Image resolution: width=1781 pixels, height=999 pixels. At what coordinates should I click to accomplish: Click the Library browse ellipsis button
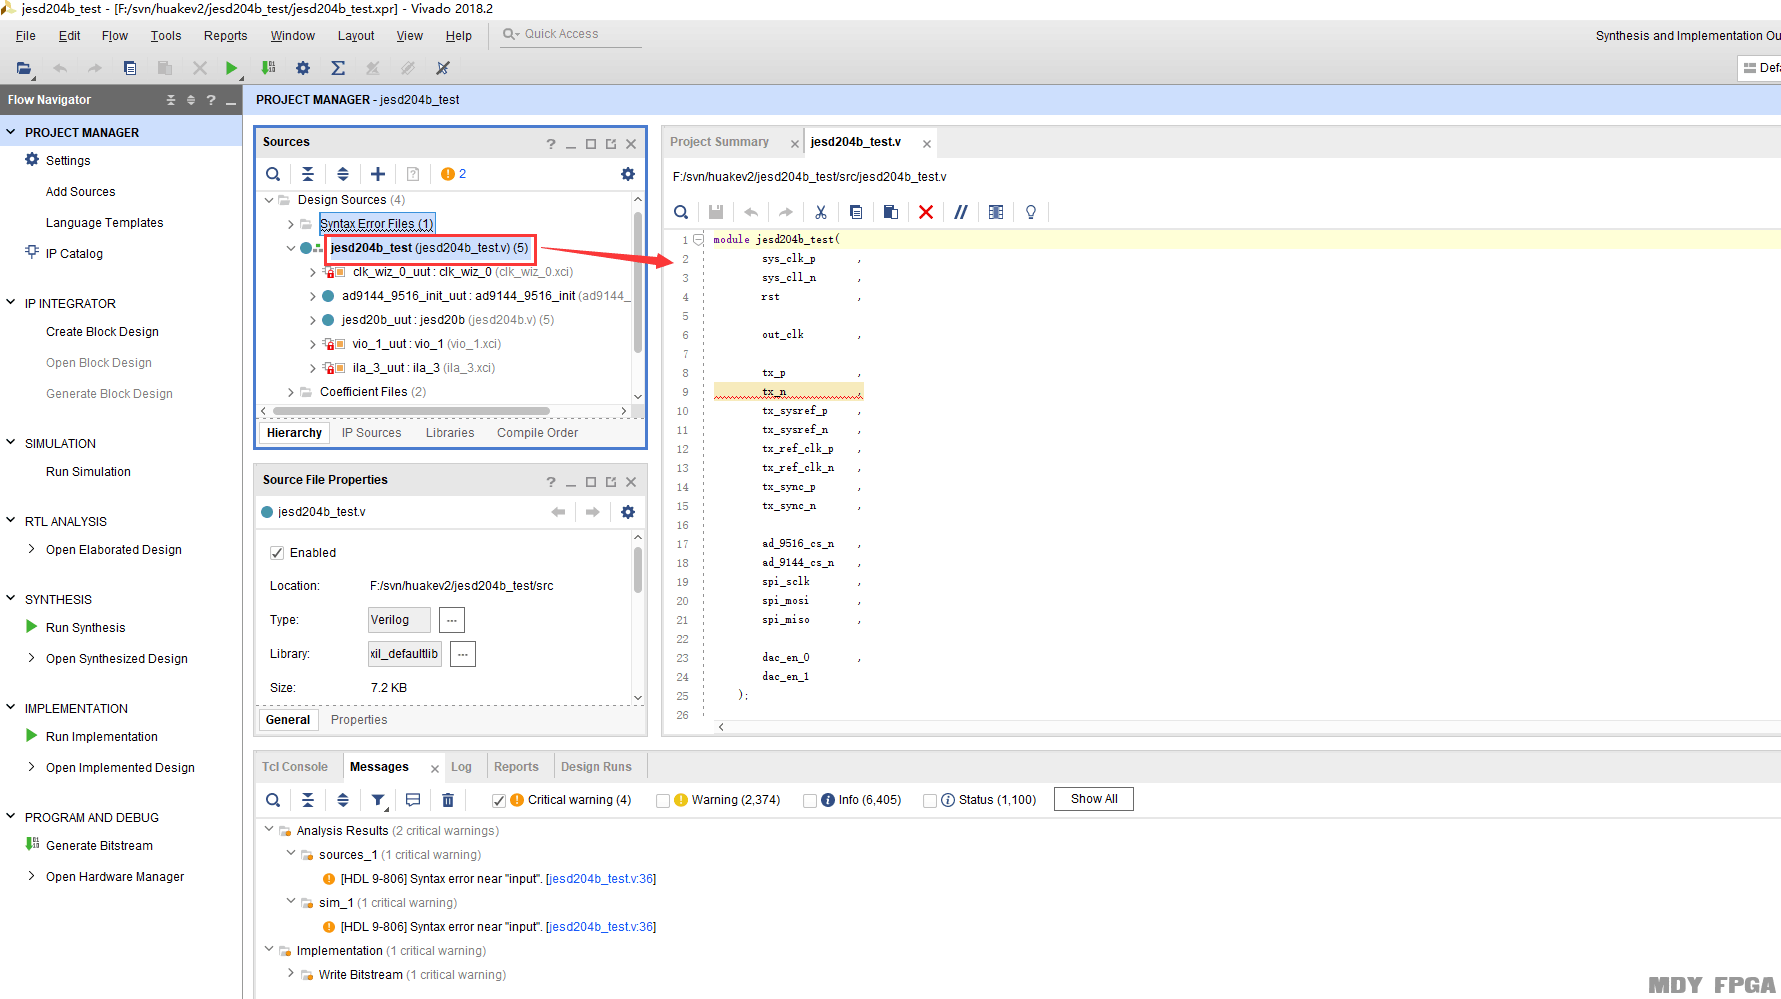[x=463, y=654]
